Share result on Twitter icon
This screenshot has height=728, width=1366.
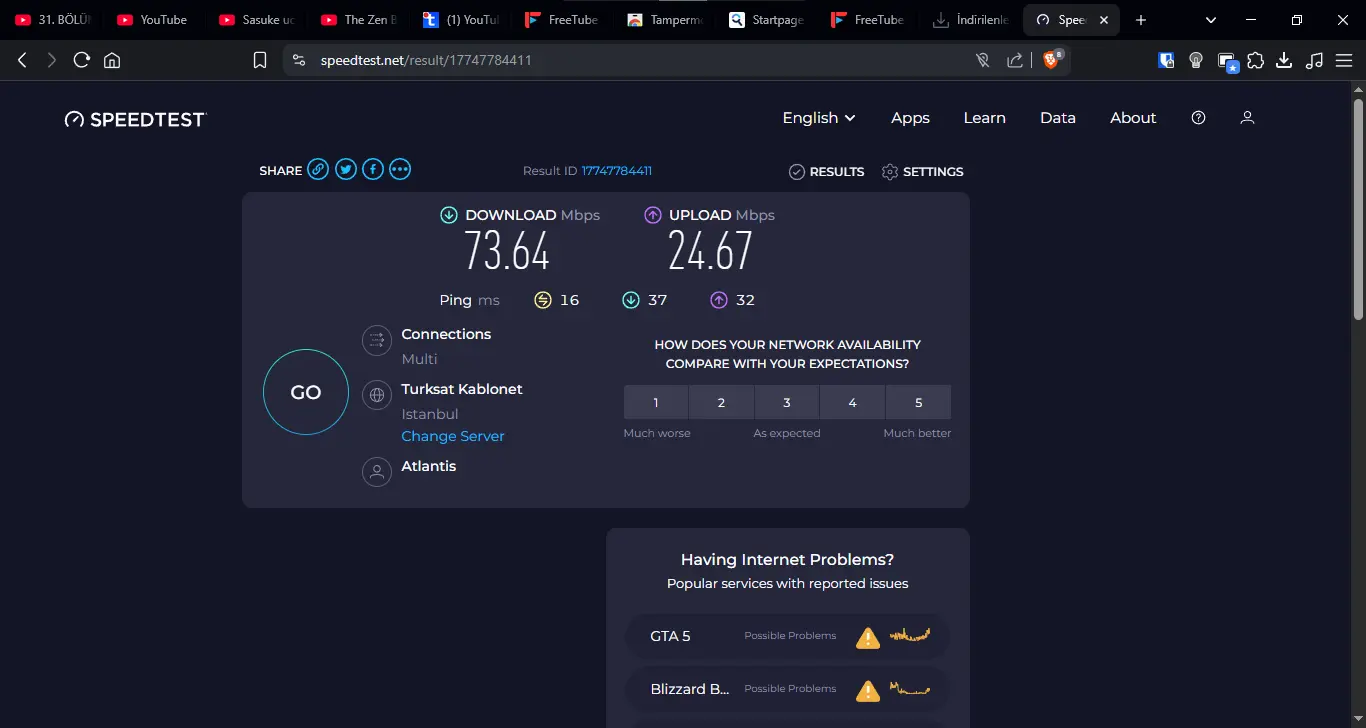(x=346, y=170)
